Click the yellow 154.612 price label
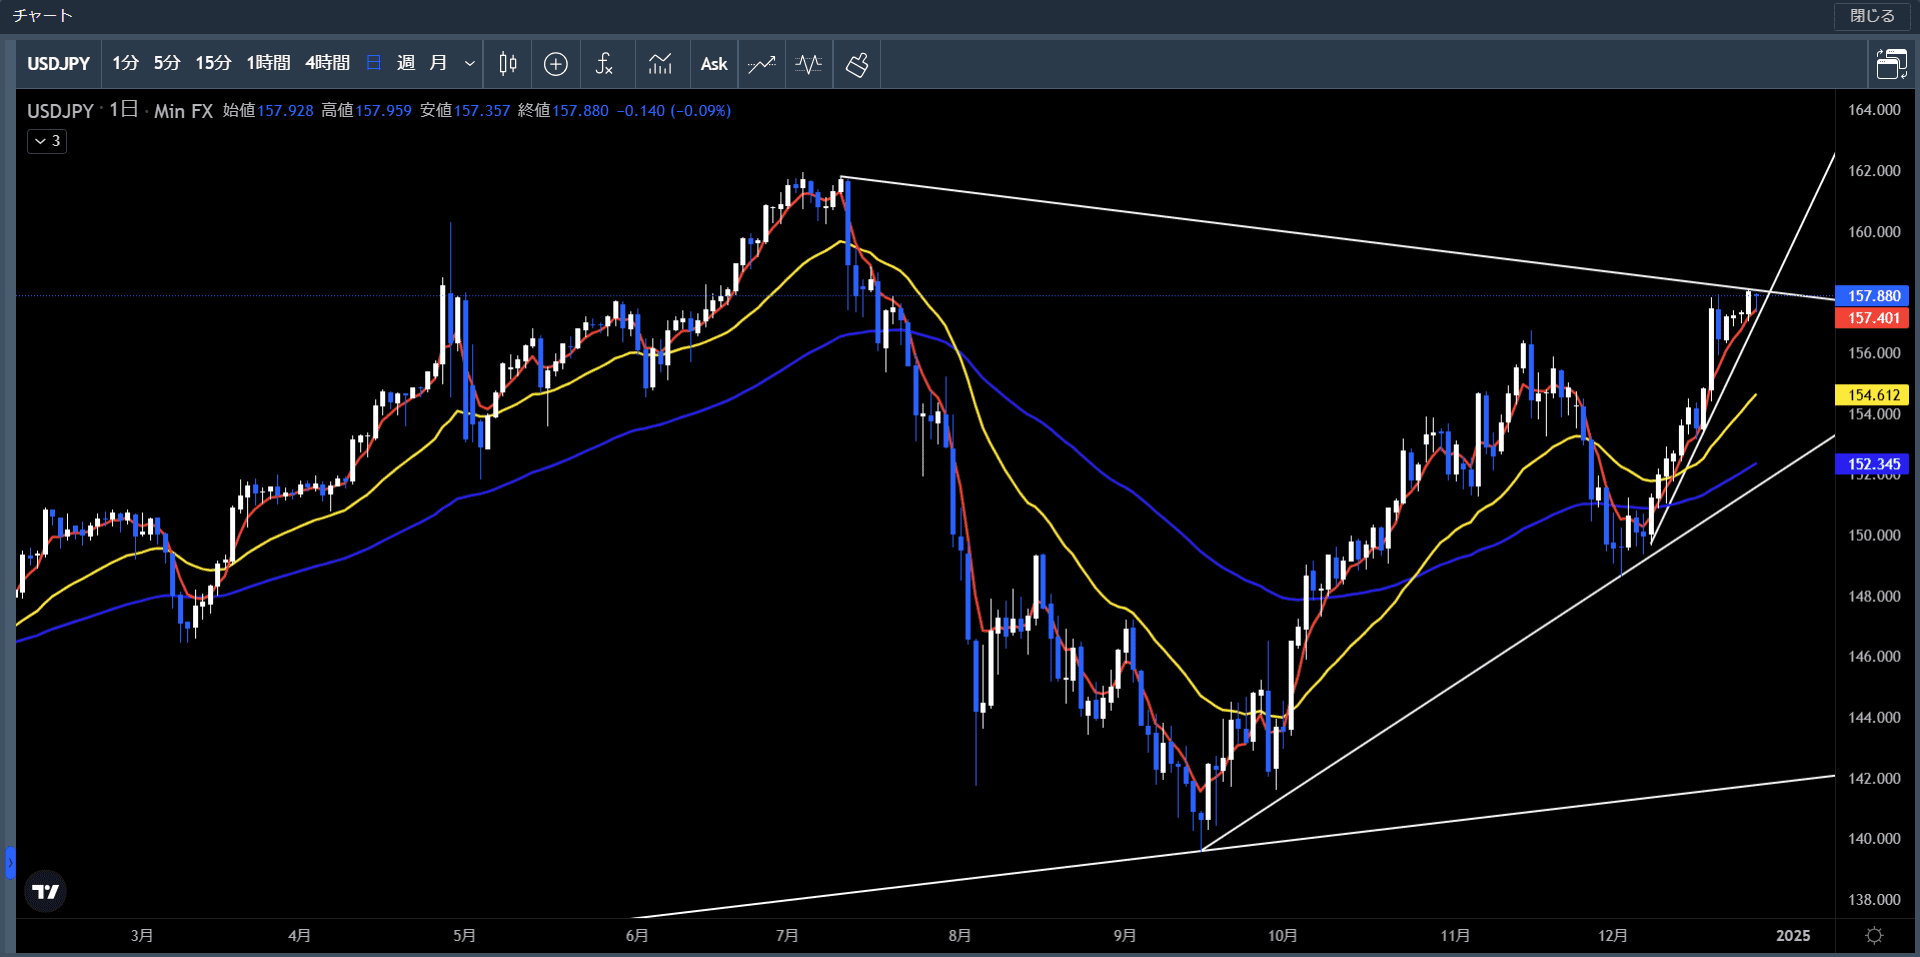Screen dimensions: 1920x957 click(x=1873, y=395)
